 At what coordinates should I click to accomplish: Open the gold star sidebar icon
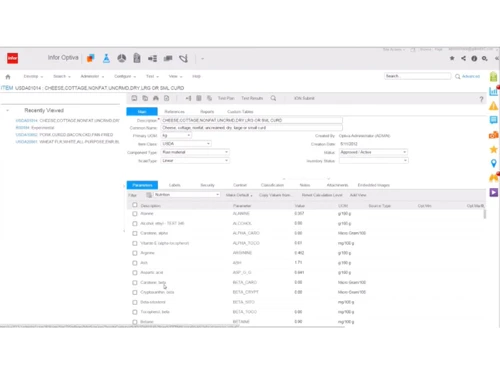coord(494,149)
